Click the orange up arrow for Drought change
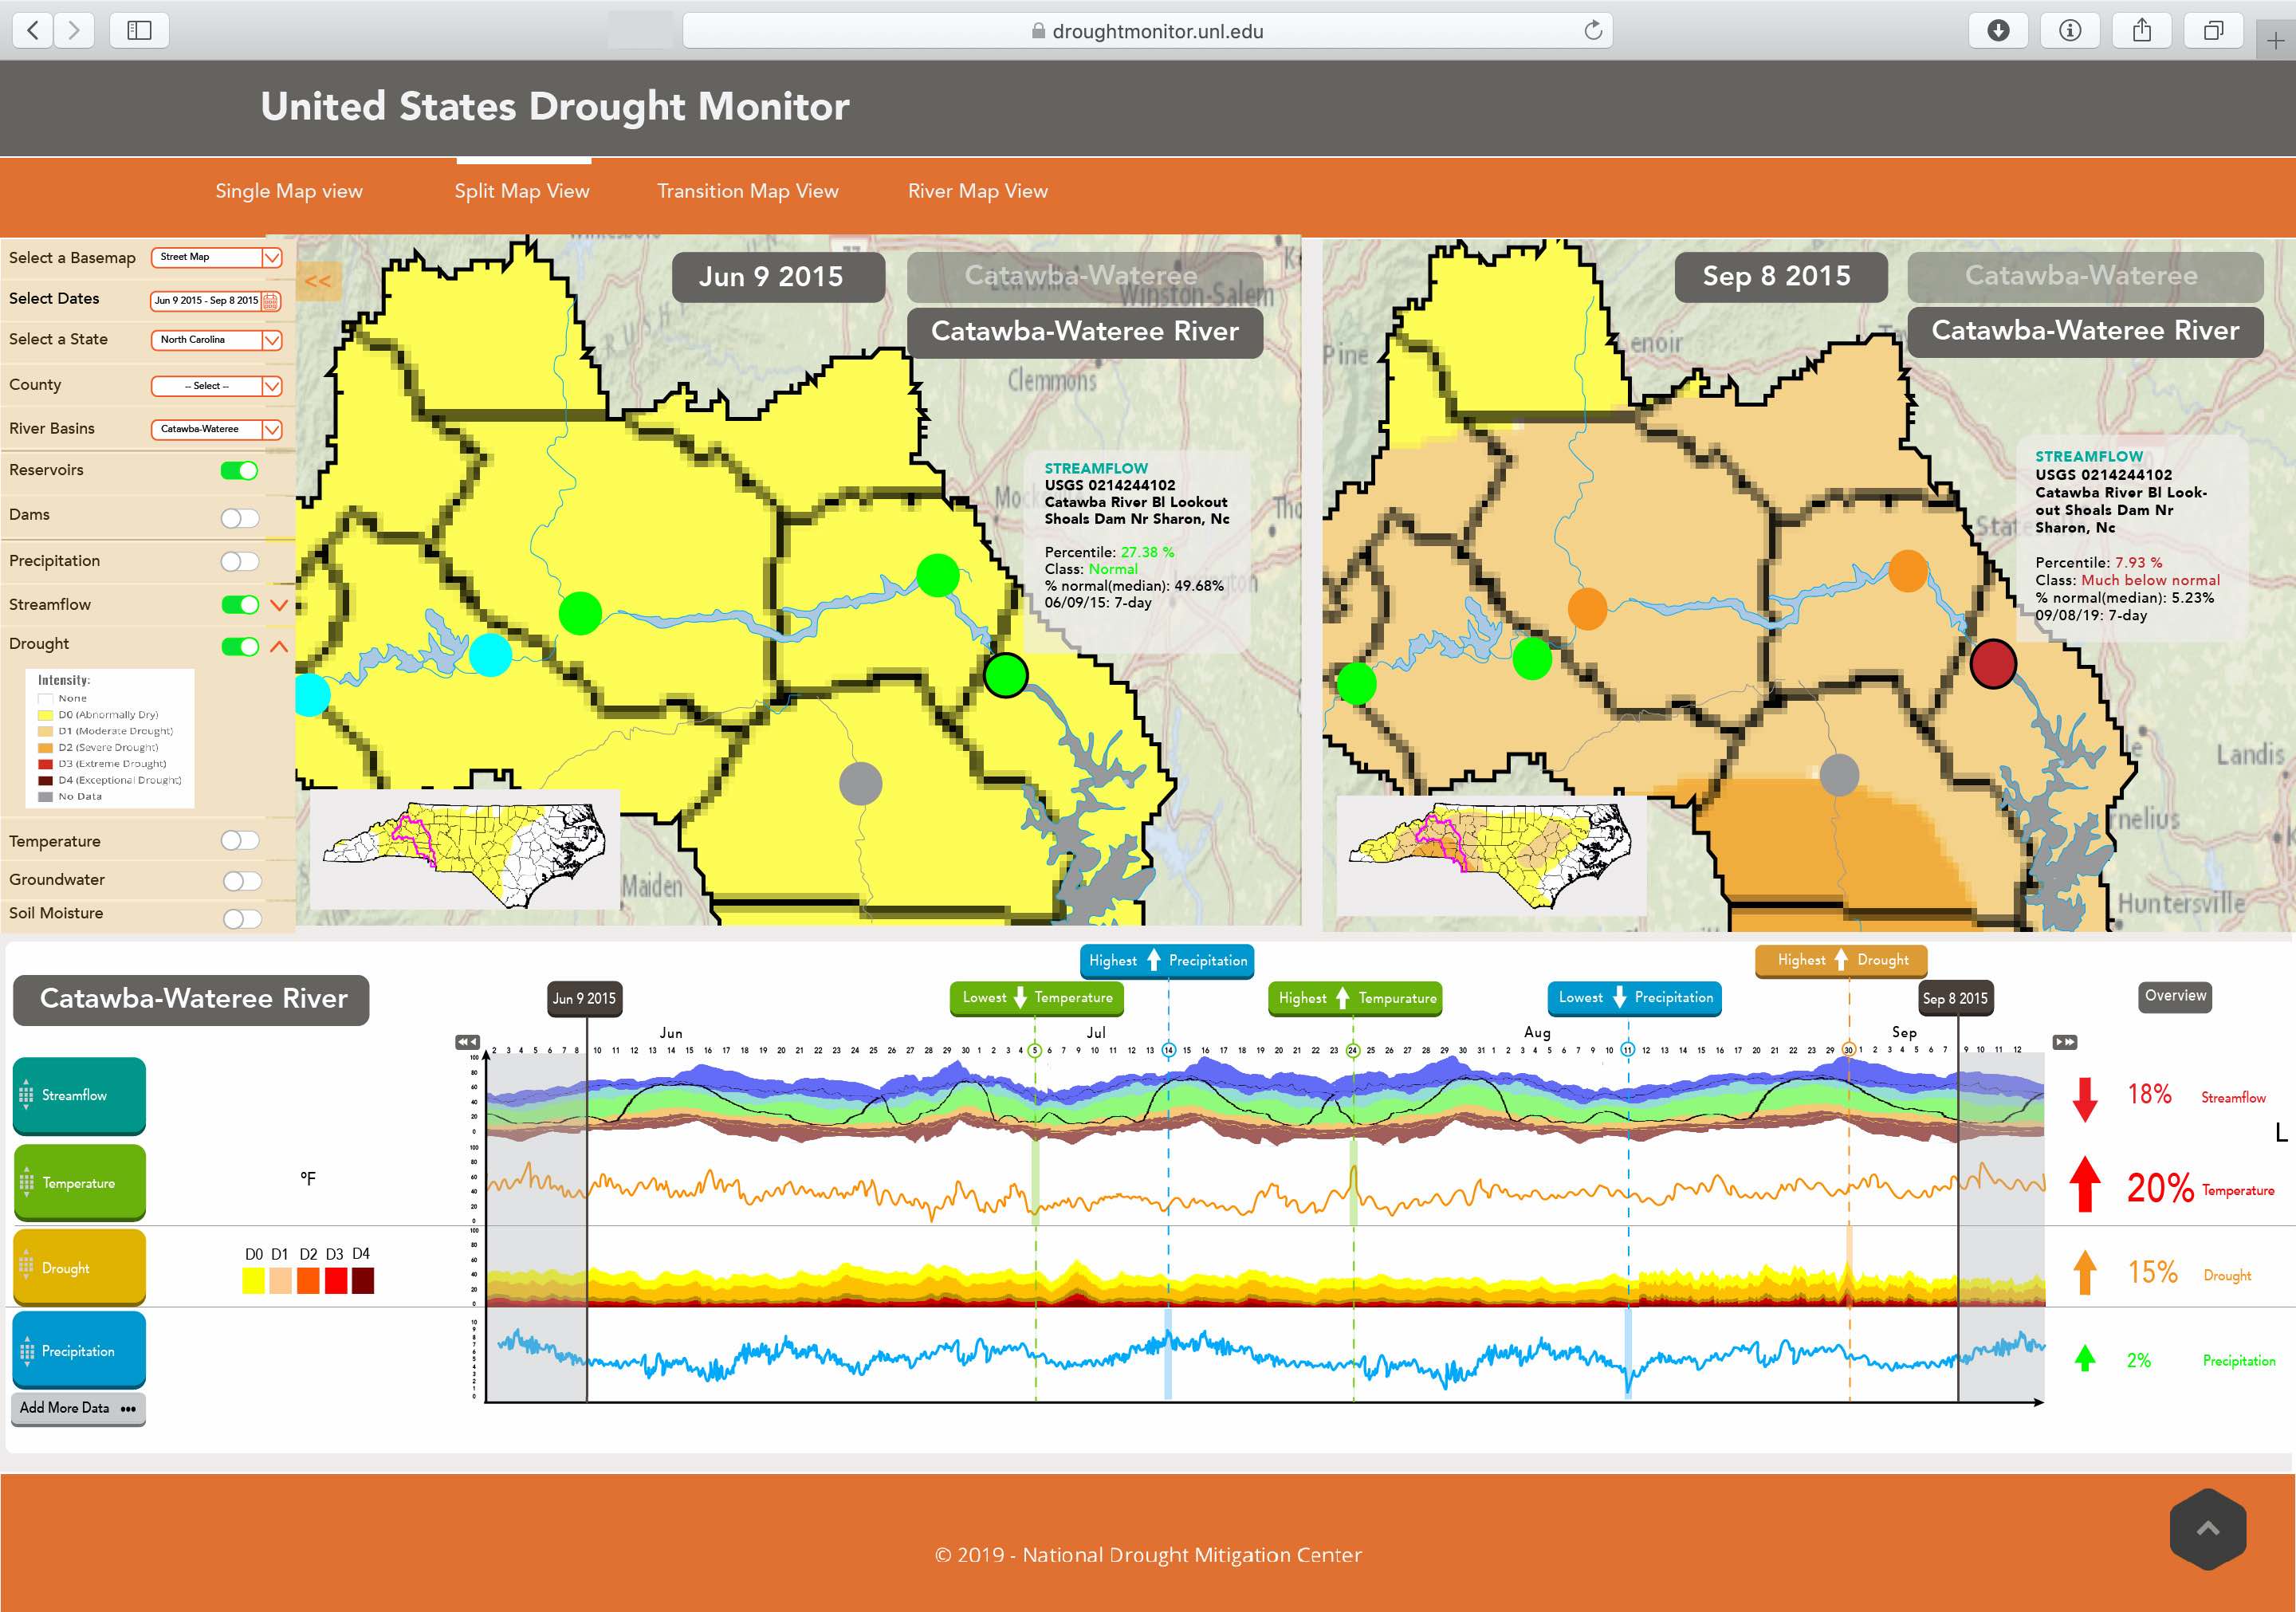 [x=2085, y=1272]
